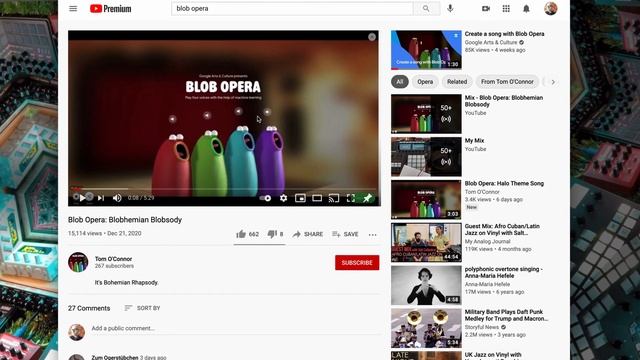The height and width of the screenshot is (360, 640).
Task: Select the All filter chip
Action: [x=400, y=82]
